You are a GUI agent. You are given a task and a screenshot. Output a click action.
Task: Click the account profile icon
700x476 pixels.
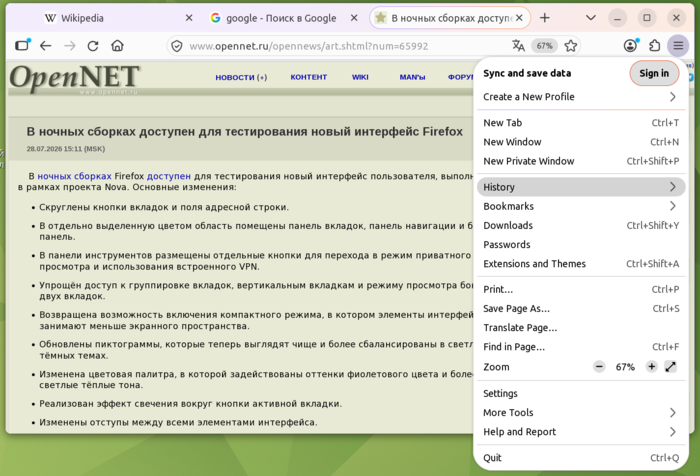[x=630, y=46]
